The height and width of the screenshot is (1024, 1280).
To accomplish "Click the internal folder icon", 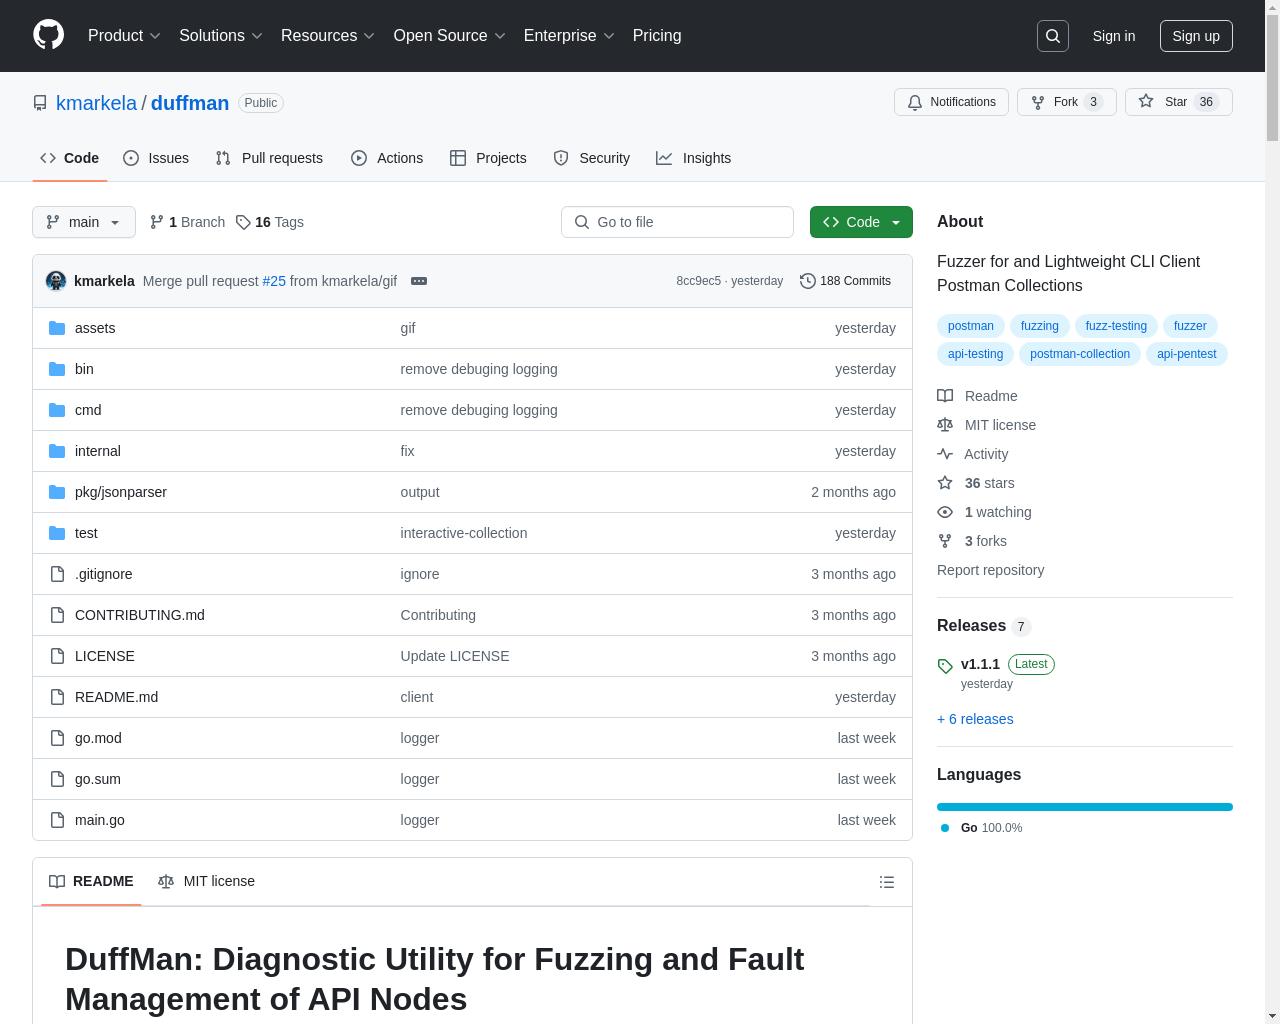I will click(x=57, y=451).
